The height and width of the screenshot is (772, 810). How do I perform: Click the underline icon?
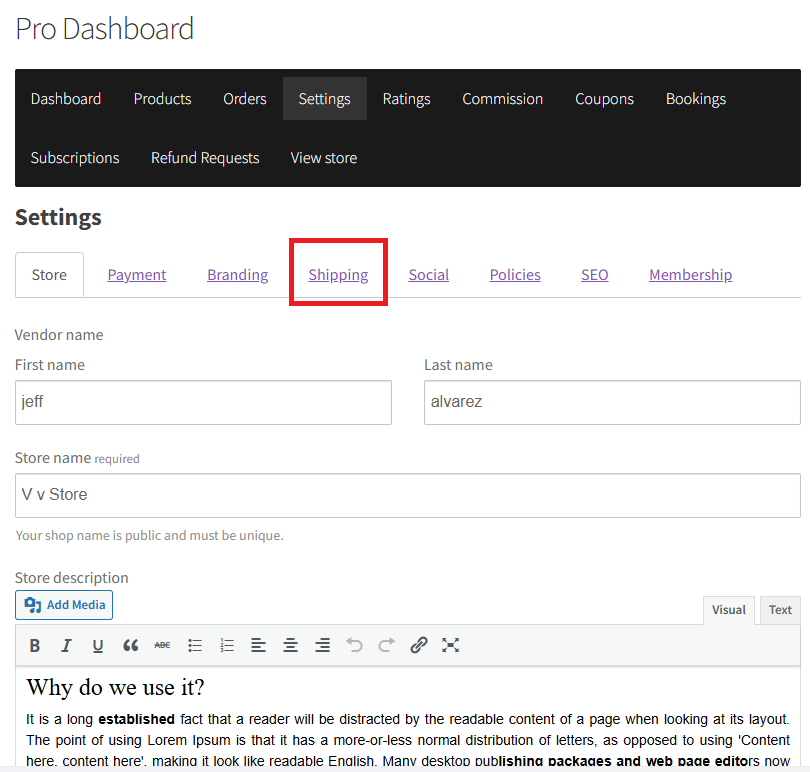pos(98,646)
